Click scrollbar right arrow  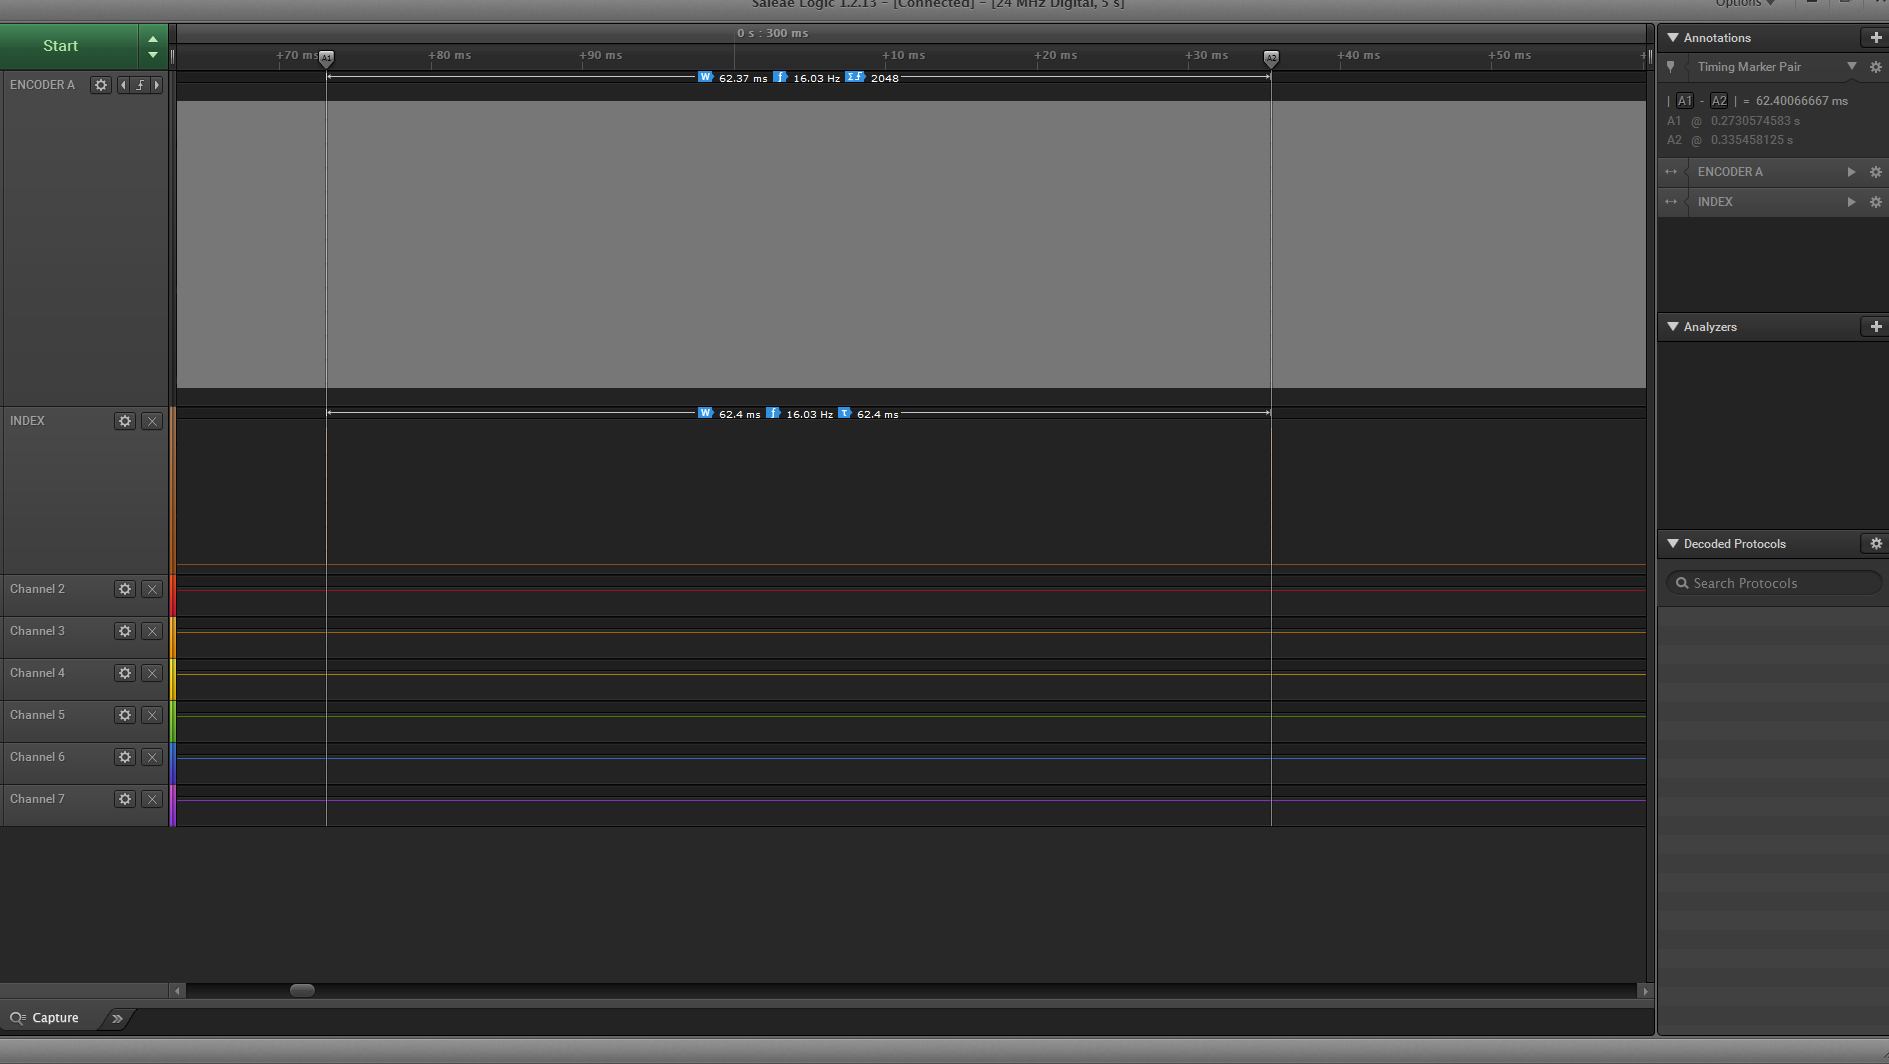[x=1645, y=991]
